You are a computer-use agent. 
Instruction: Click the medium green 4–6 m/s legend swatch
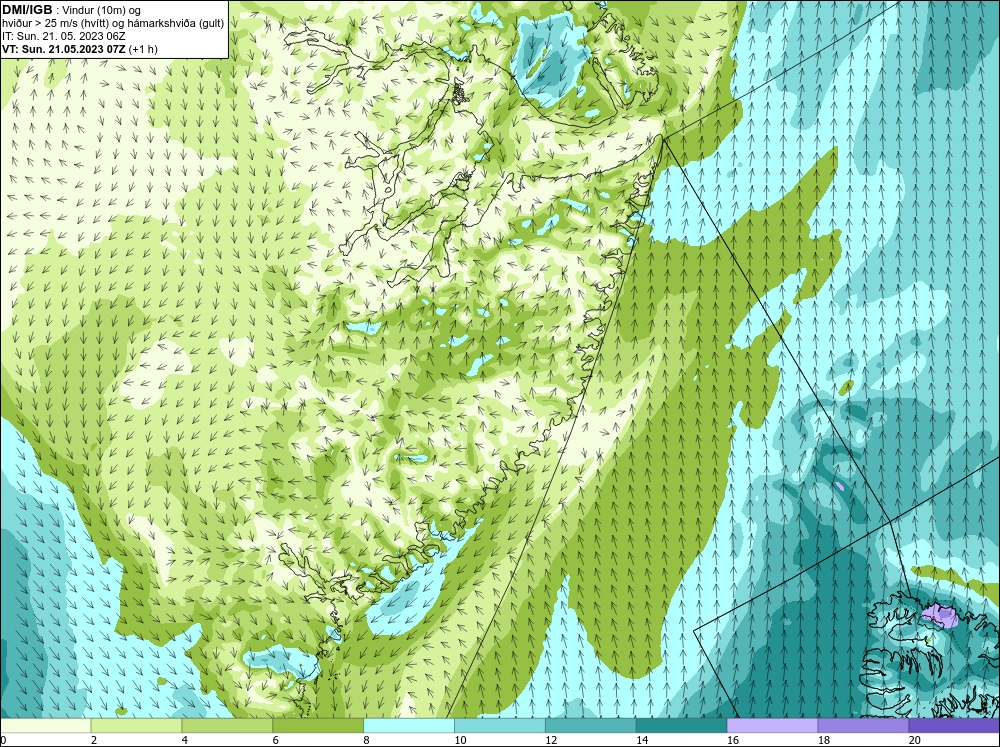pos(227,726)
